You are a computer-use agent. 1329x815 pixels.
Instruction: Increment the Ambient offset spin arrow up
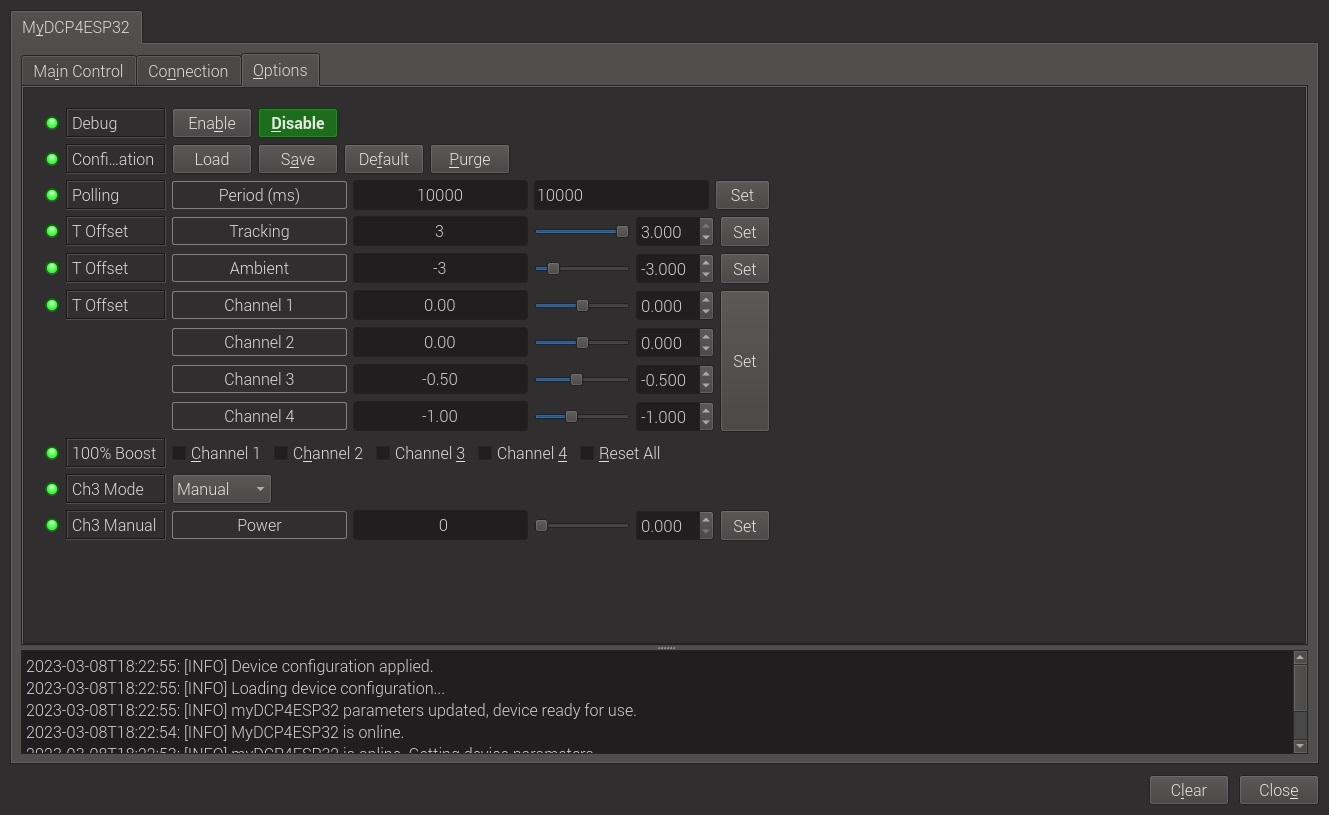click(706, 263)
